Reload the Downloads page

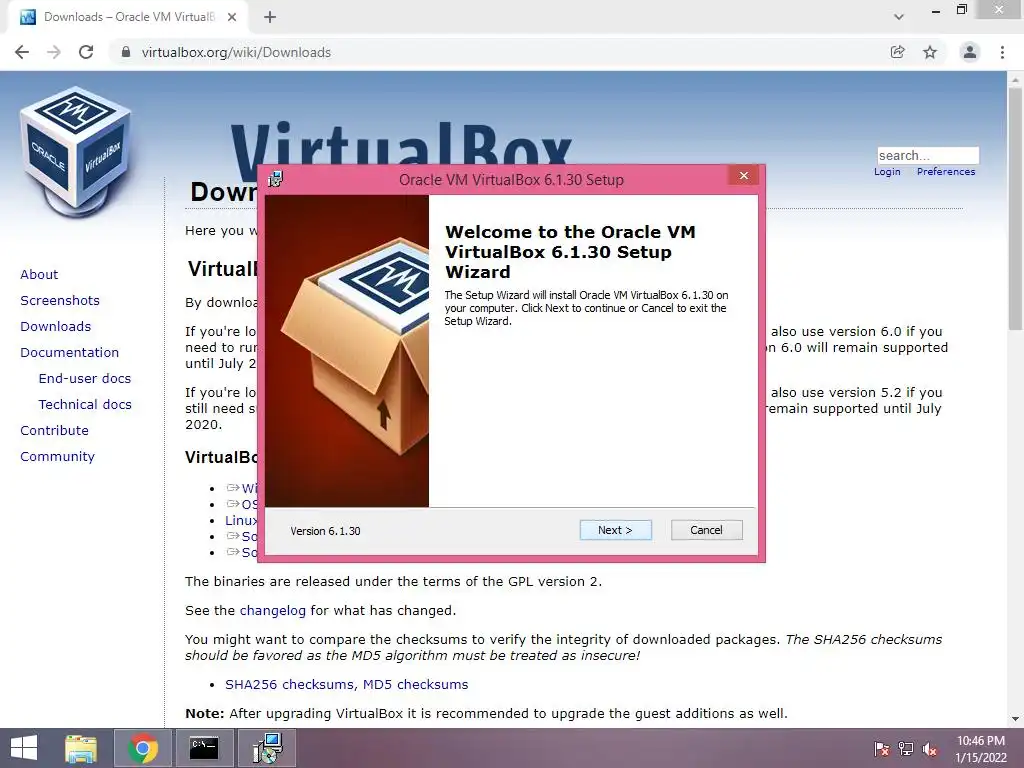pos(86,52)
